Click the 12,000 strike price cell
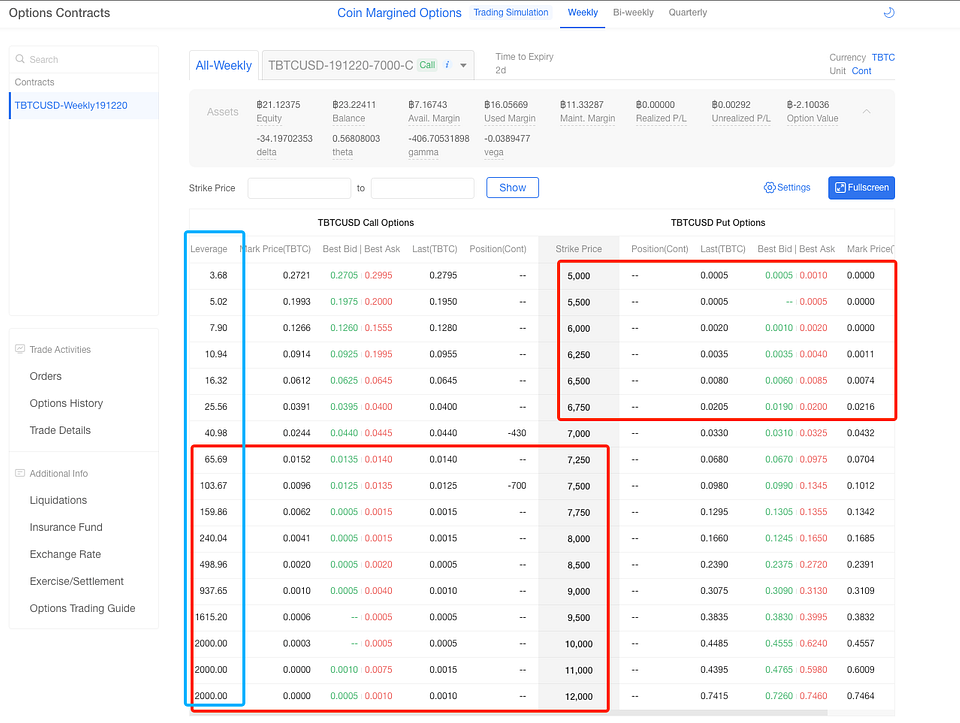The image size is (960, 723). [x=579, y=696]
